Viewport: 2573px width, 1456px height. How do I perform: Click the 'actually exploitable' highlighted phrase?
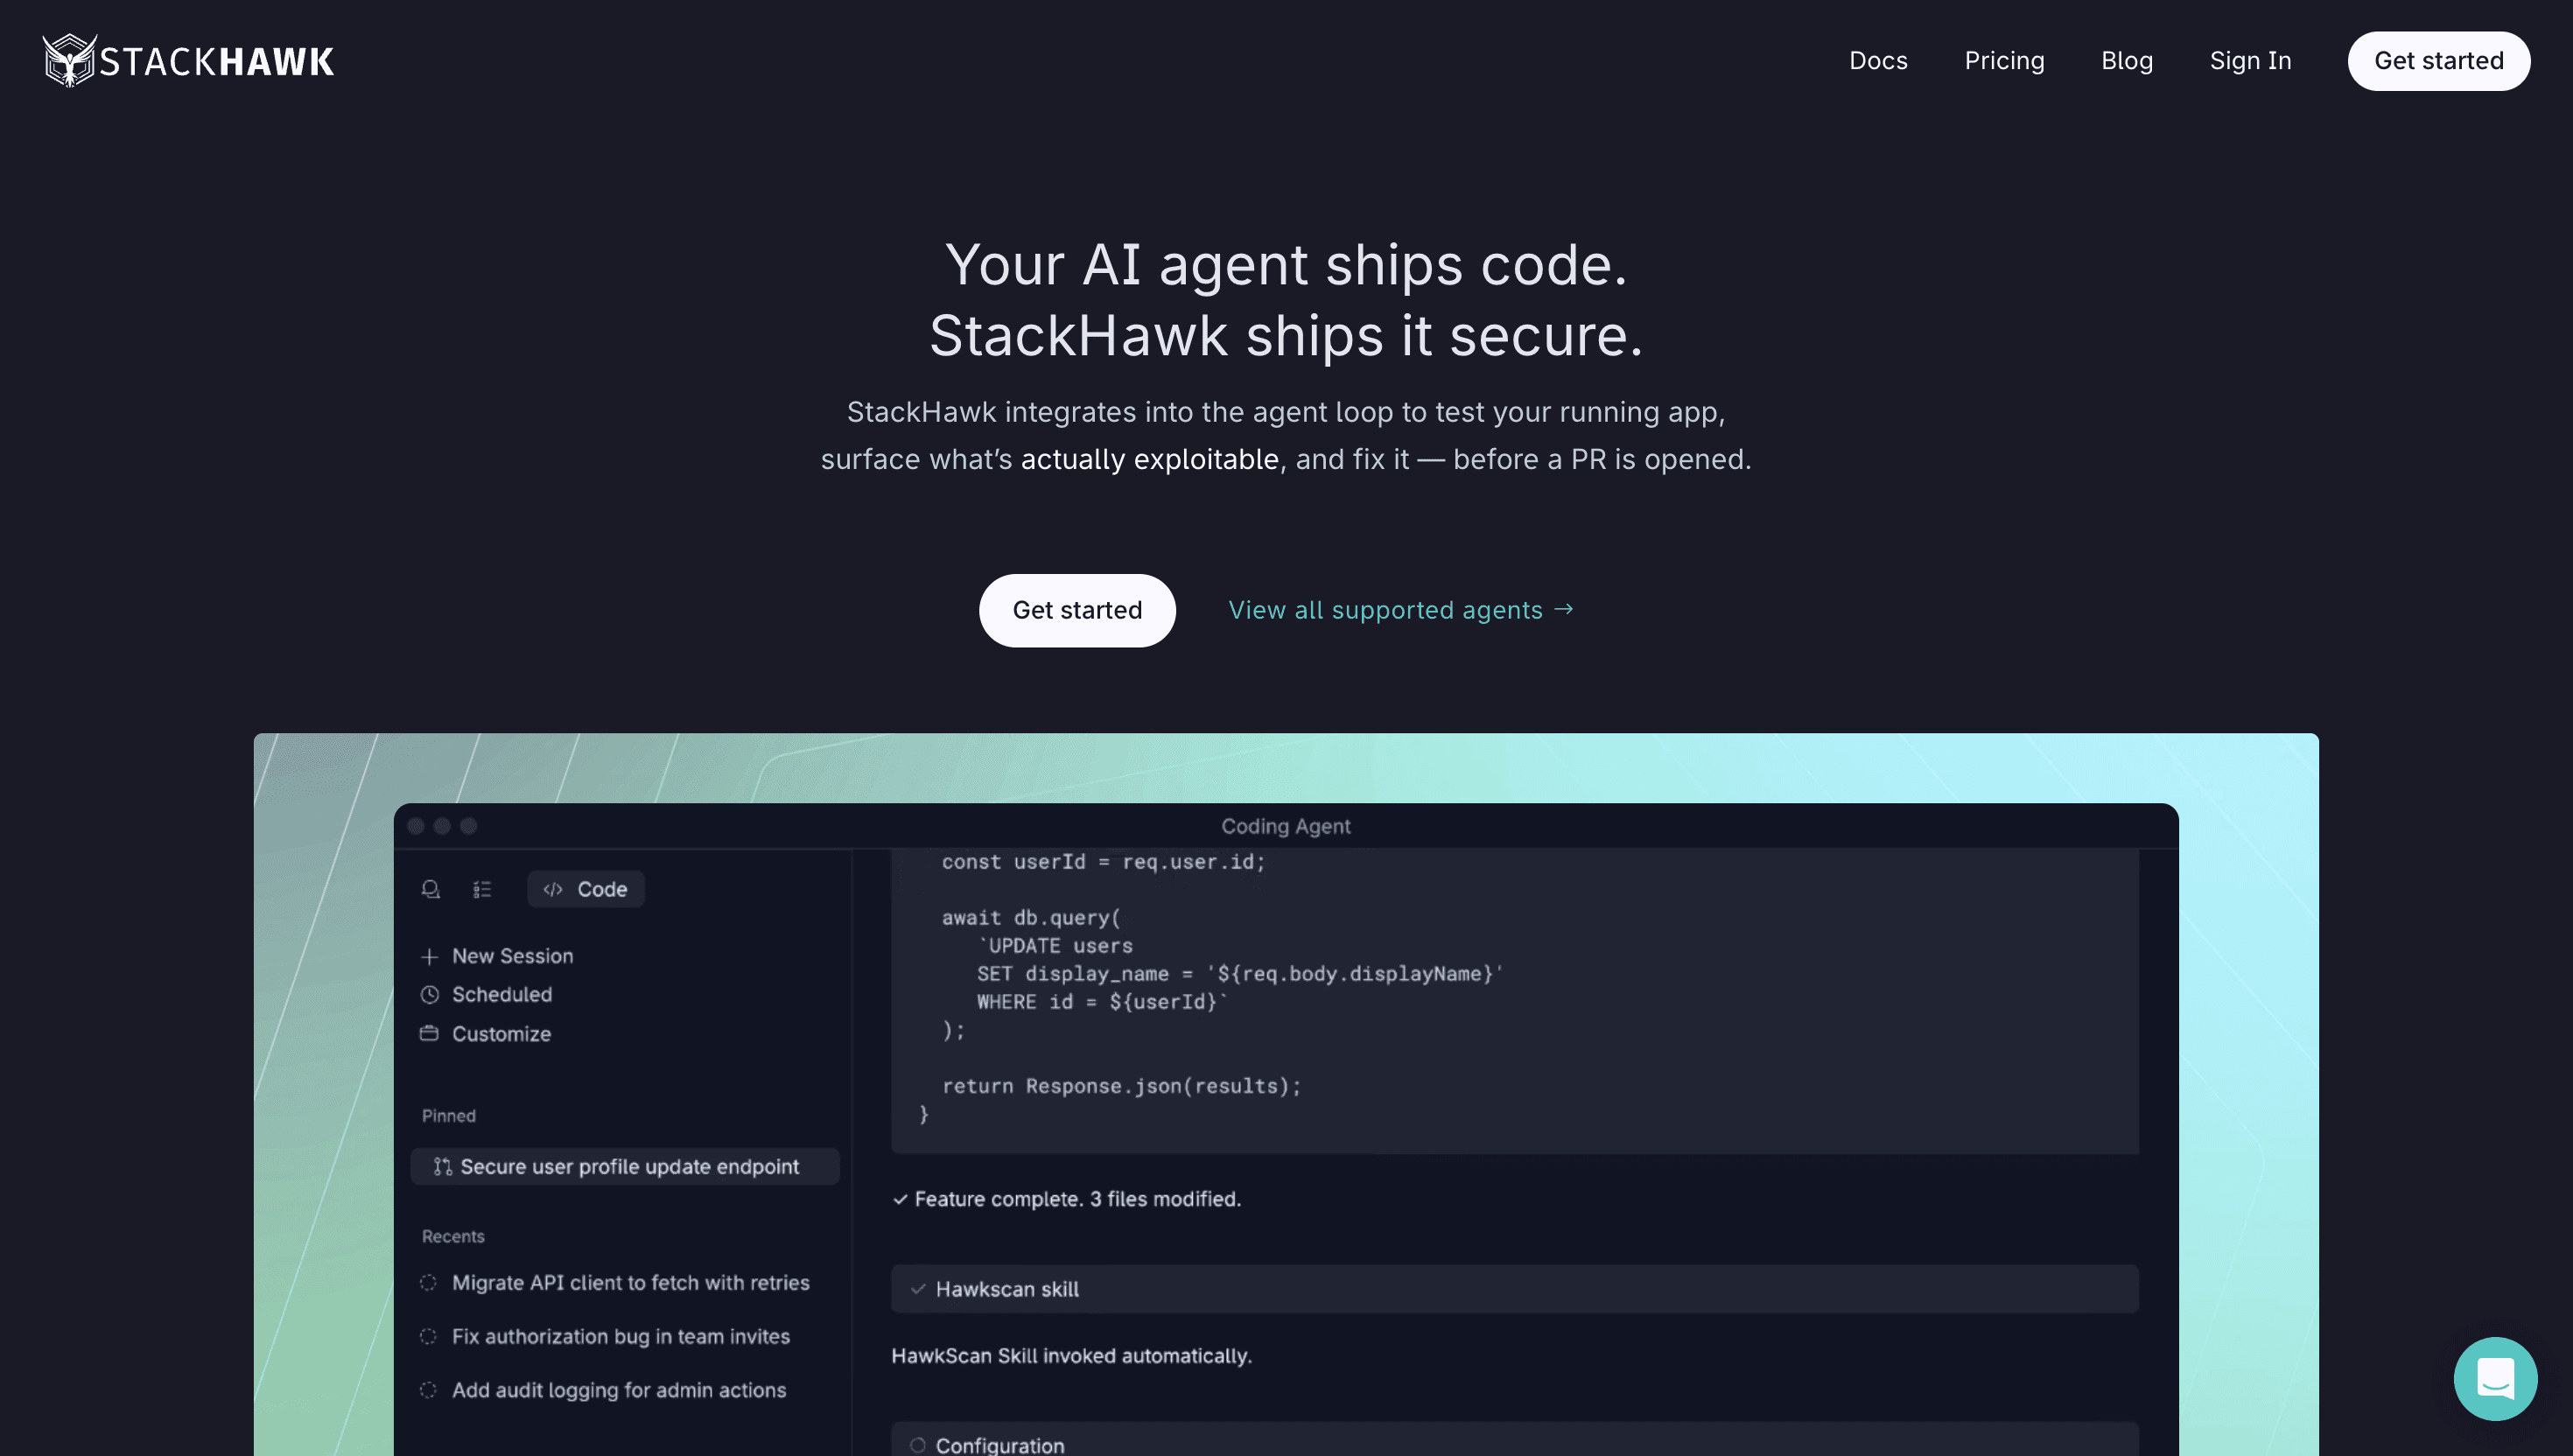(1149, 459)
